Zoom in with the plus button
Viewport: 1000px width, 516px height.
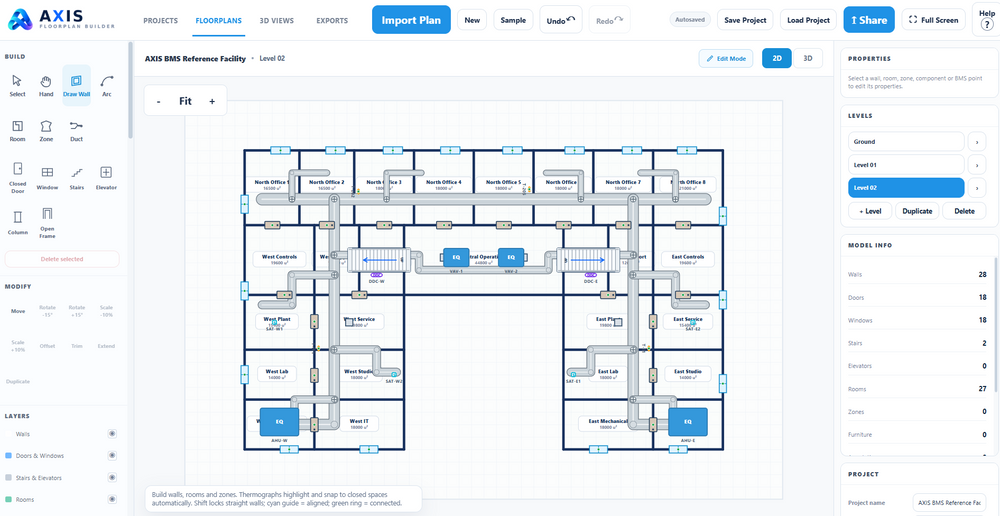[x=212, y=101]
